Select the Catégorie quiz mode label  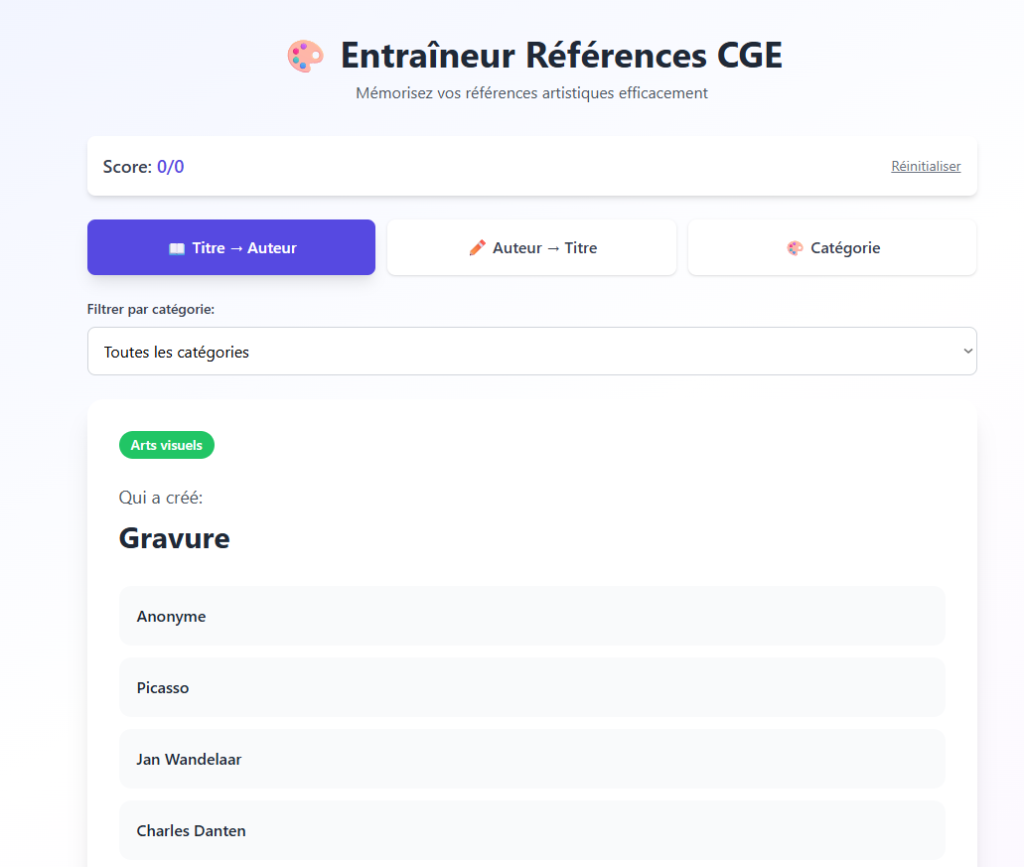(x=845, y=248)
